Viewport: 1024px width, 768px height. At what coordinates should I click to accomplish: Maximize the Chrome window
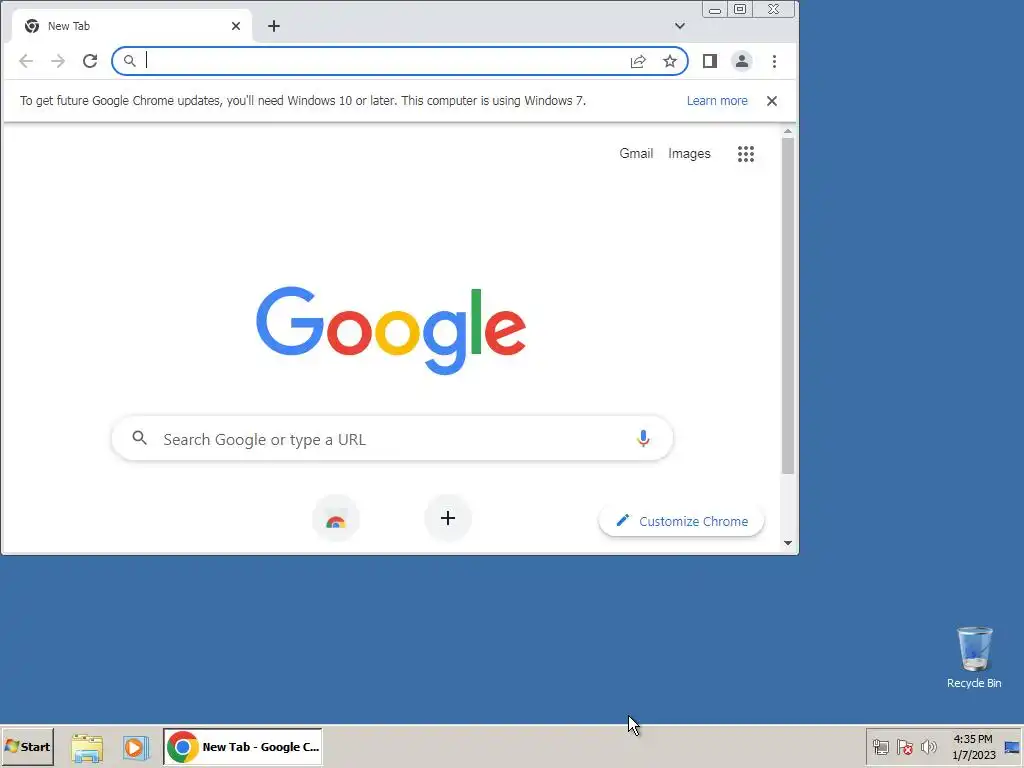point(740,10)
